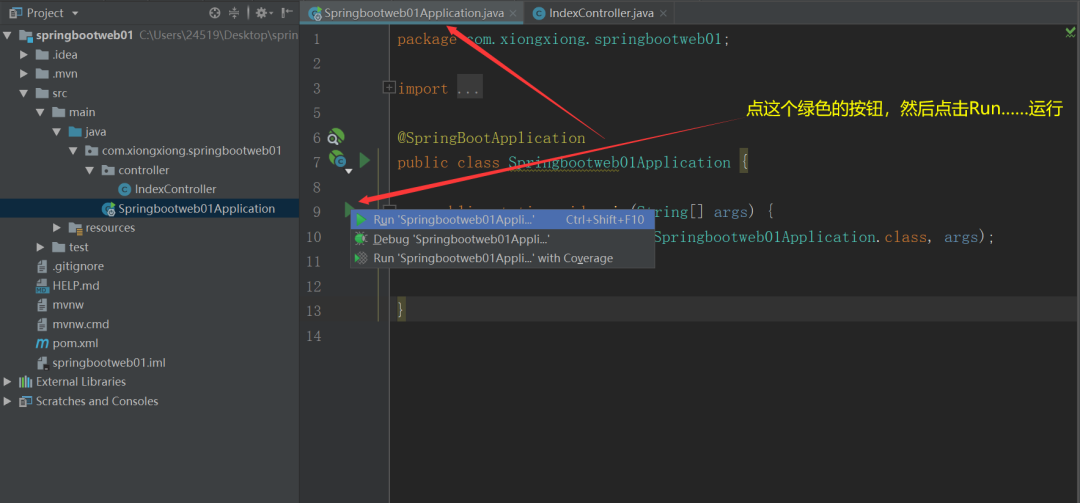Choose Run with Coverage menu entry
Image resolution: width=1080 pixels, height=503 pixels.
tap(502, 258)
